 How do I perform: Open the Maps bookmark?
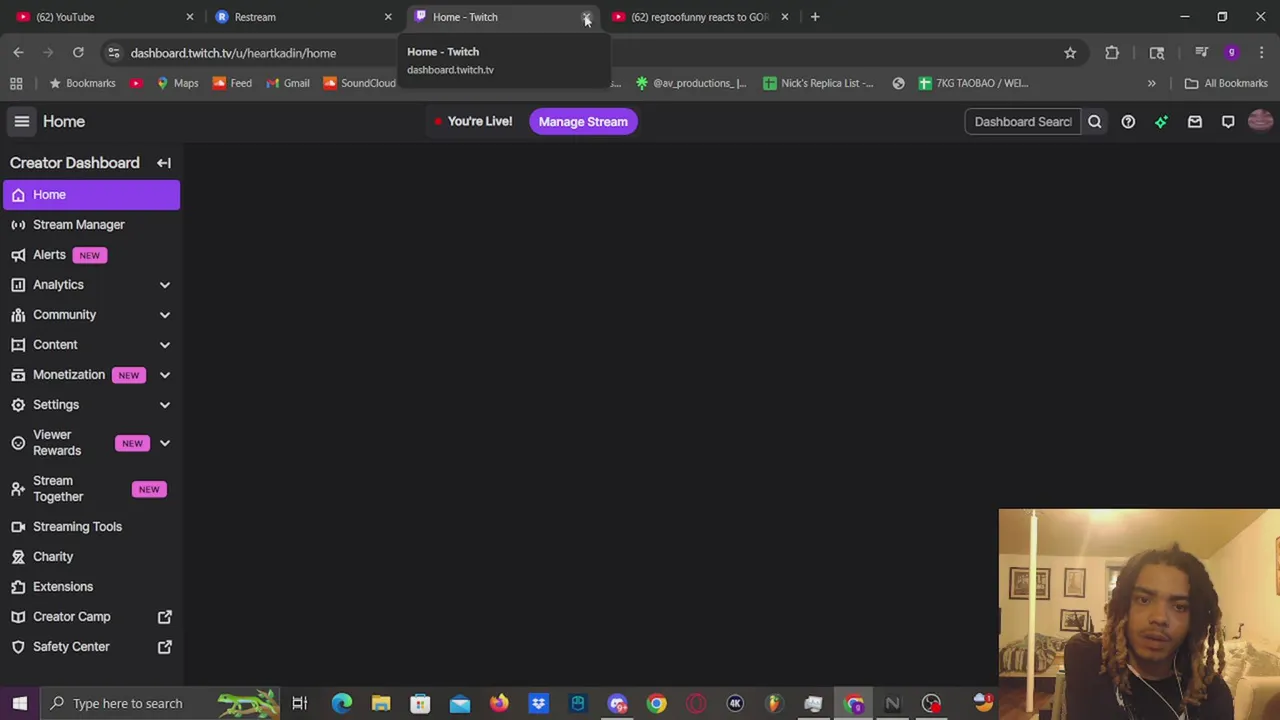(x=177, y=83)
